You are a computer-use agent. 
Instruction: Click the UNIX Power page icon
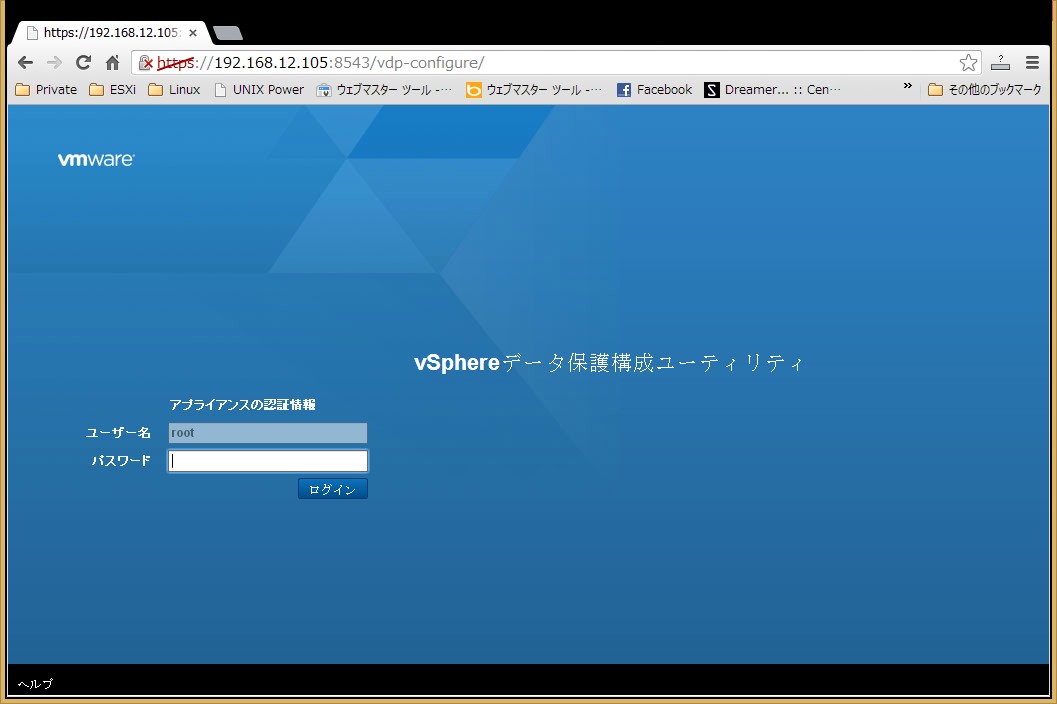[220, 90]
